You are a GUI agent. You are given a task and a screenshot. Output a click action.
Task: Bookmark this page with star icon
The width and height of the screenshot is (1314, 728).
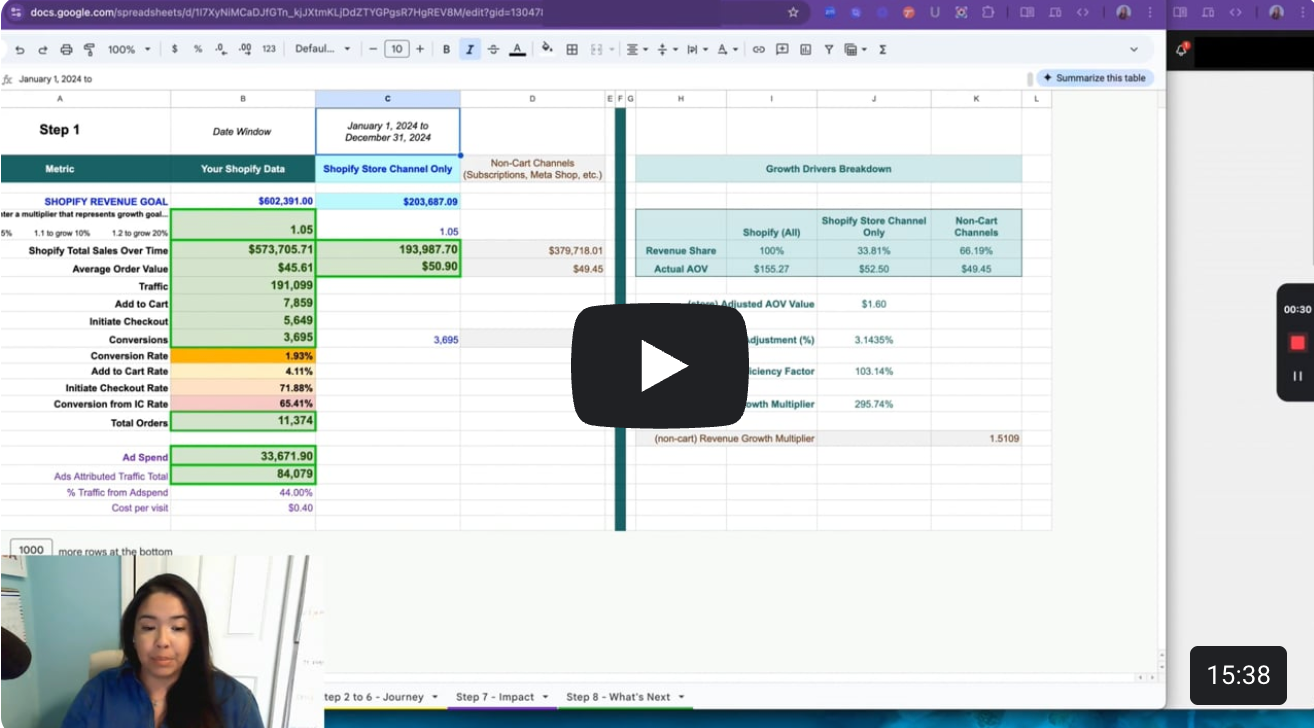coord(793,12)
